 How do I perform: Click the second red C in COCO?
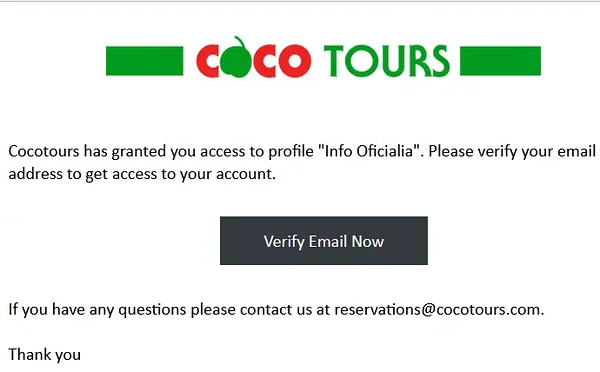point(264,60)
